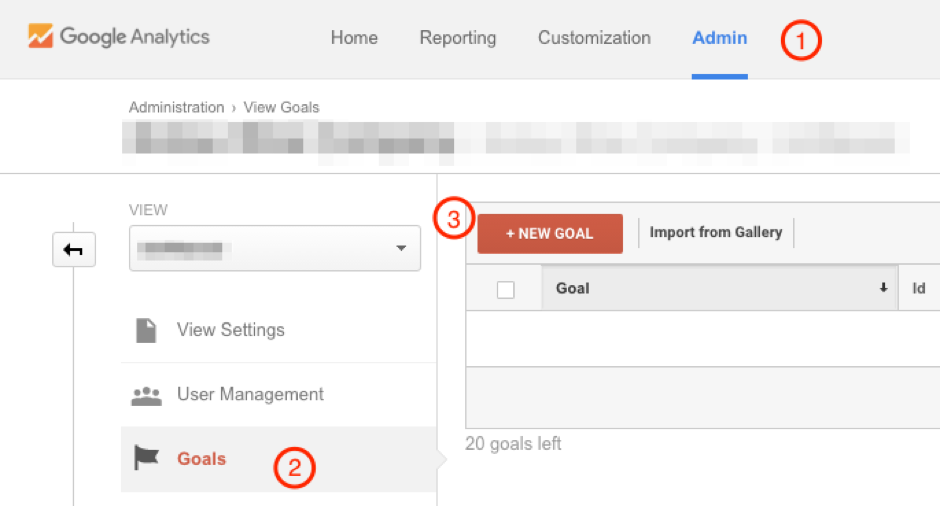Open the Home tab
Viewport: 940px width, 506px height.
pyautogui.click(x=354, y=38)
